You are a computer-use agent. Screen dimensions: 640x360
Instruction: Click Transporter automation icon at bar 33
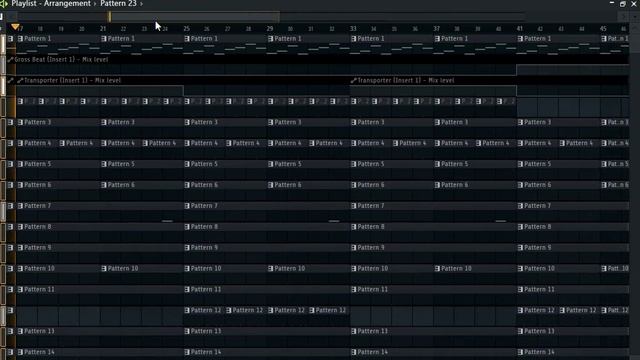point(353,80)
